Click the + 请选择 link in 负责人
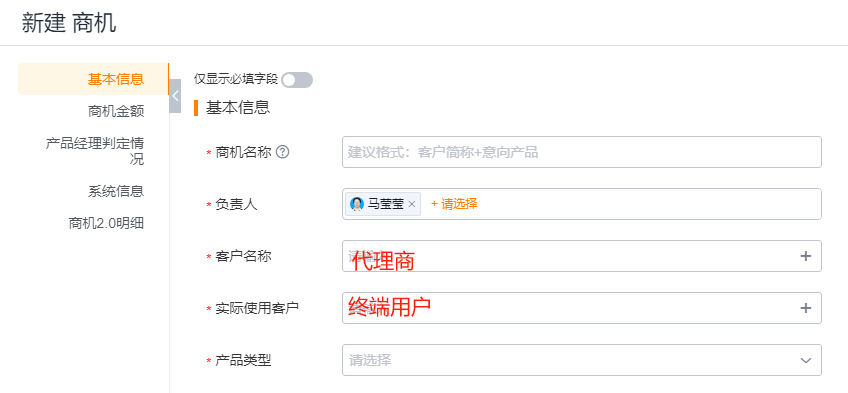This screenshot has height=393, width=848. 454,204
